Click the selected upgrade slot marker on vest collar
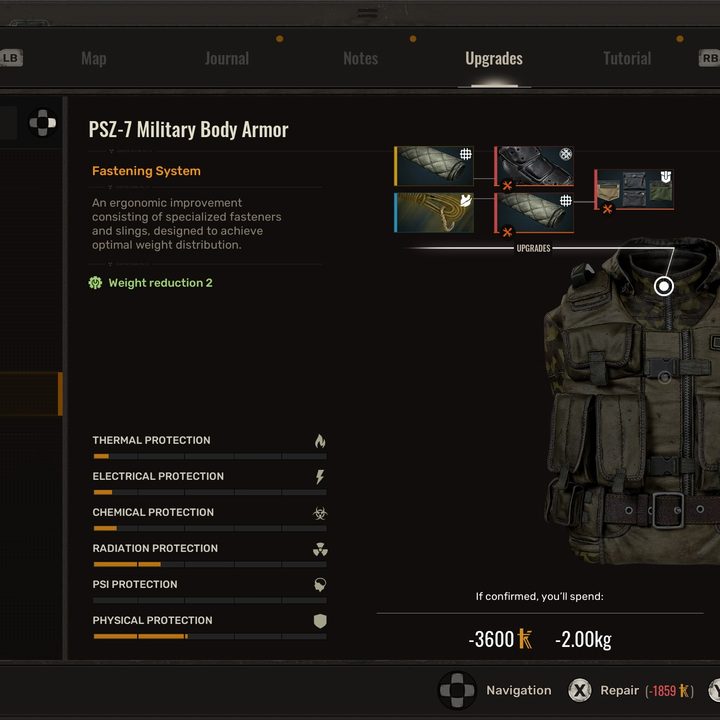 pyautogui.click(x=664, y=287)
